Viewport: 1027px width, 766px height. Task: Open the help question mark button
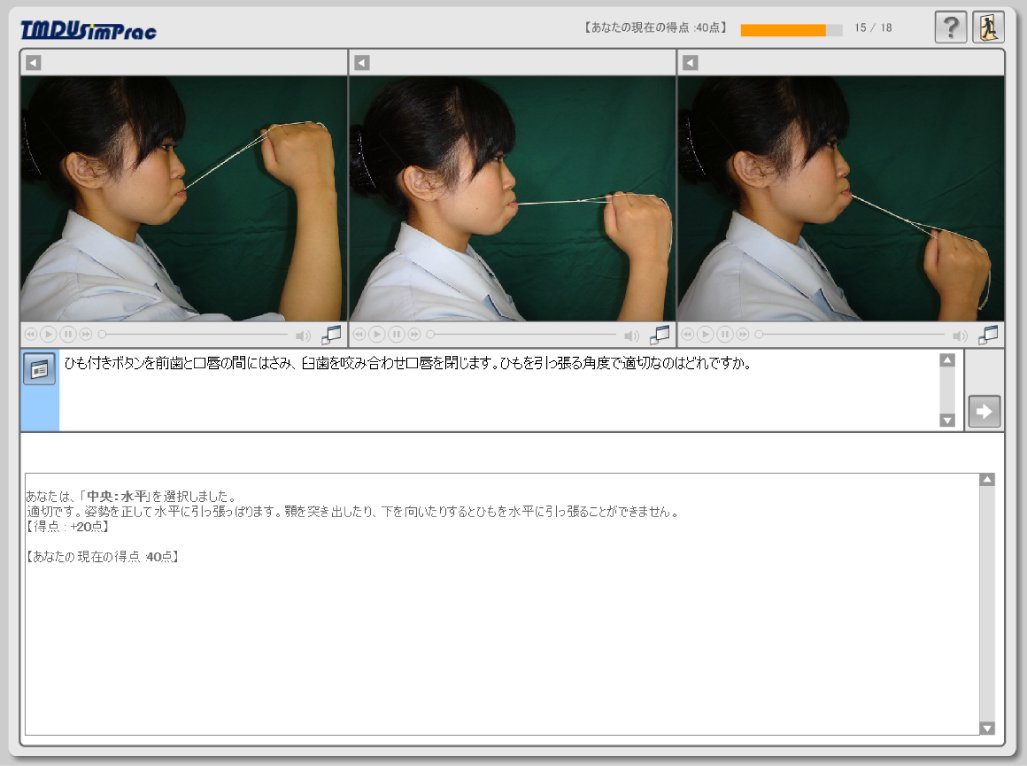[950, 27]
